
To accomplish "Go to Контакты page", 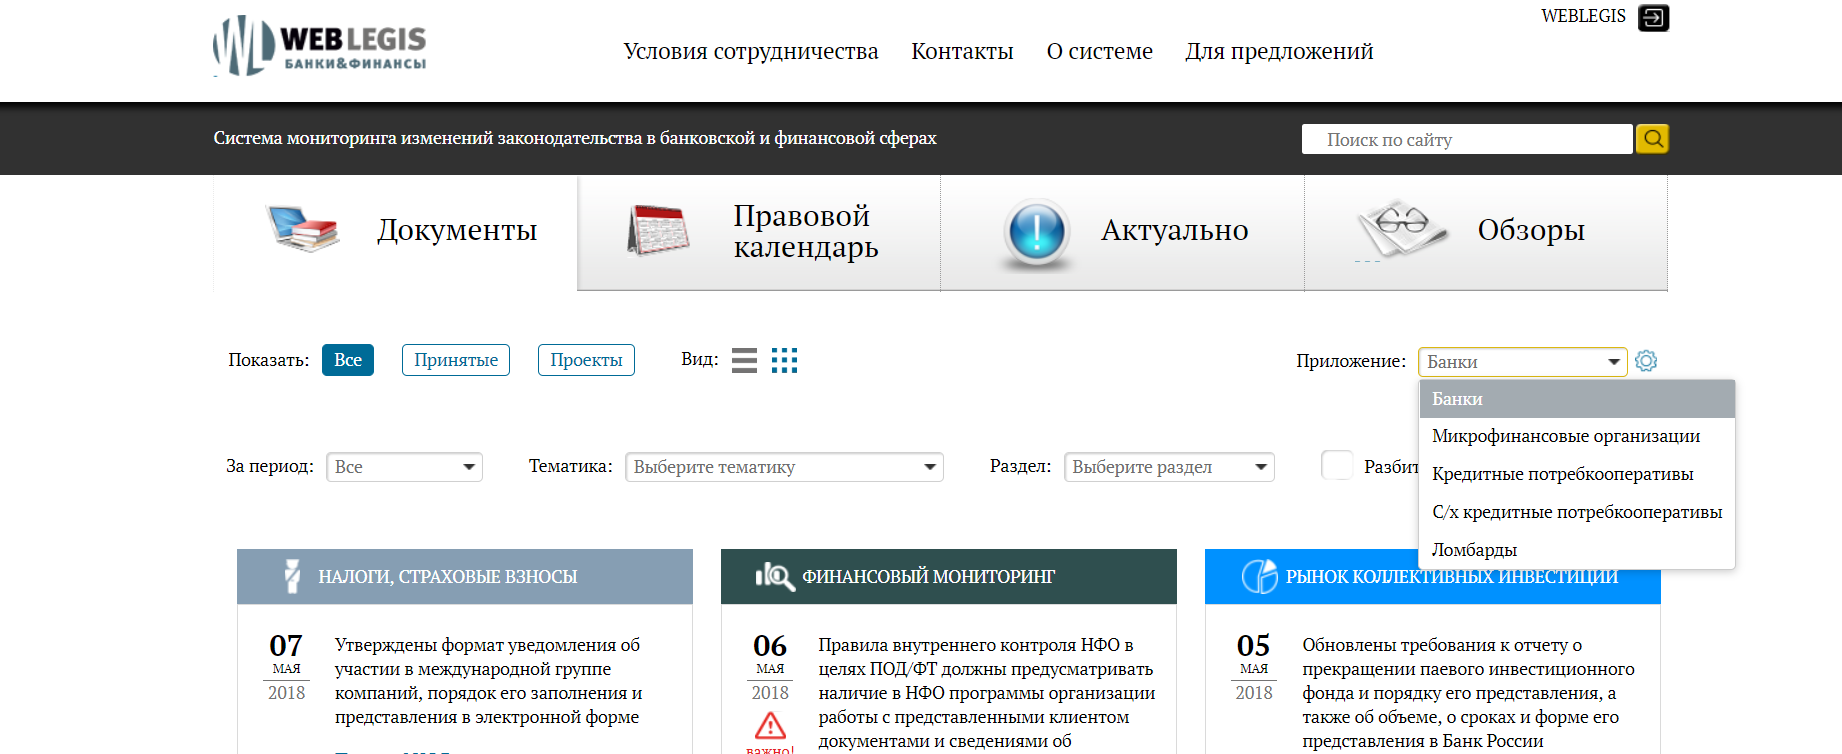I will tap(962, 51).
